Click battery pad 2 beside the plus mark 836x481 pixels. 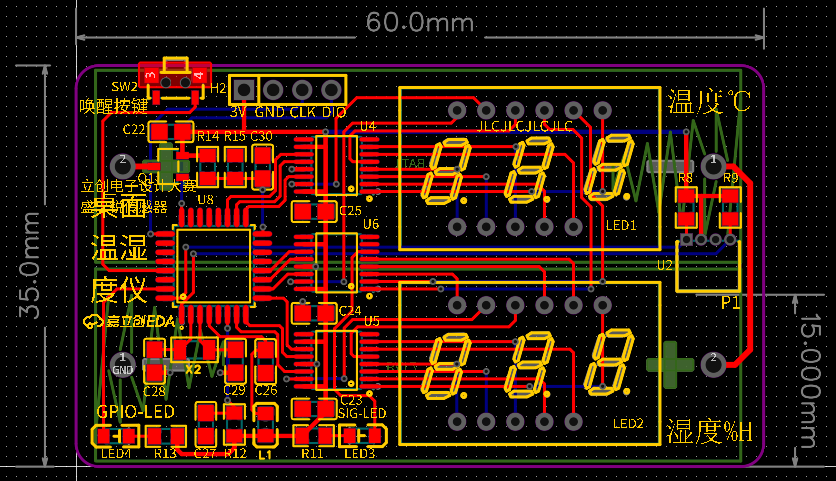pyautogui.click(x=713, y=365)
